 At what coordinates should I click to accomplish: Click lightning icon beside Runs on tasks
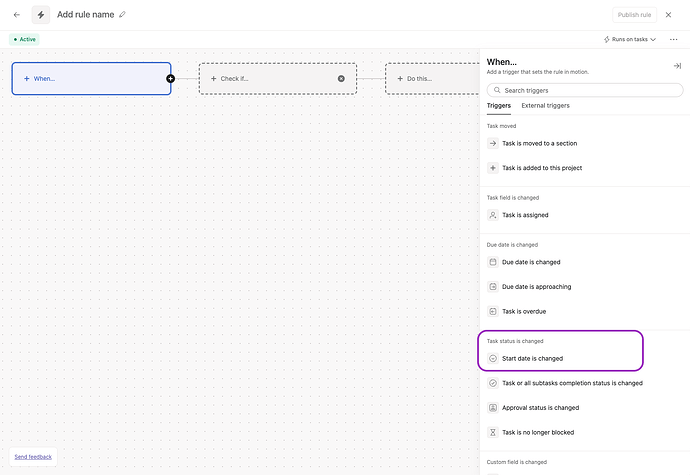point(606,39)
